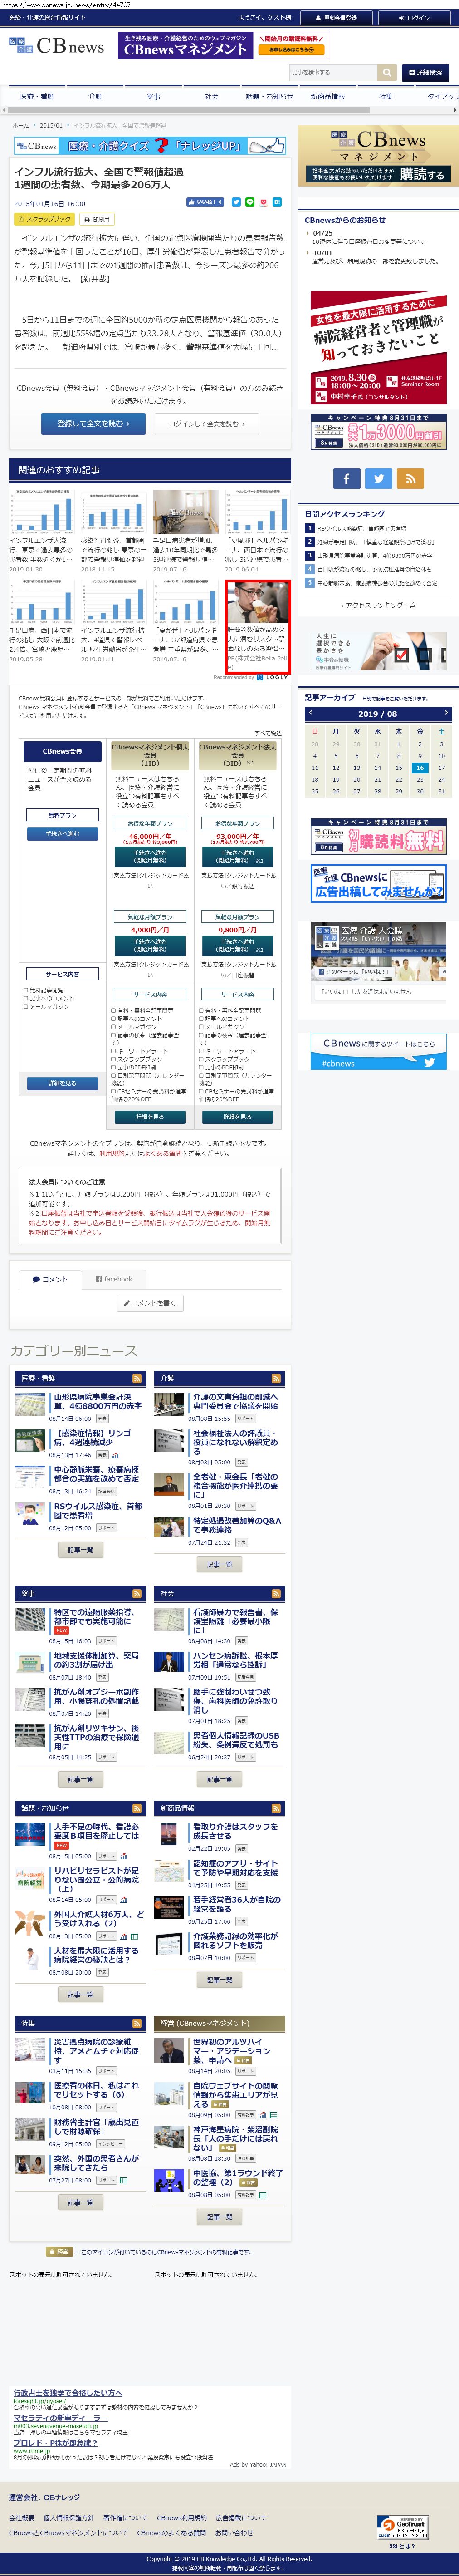Open the 介護 navigation tab

tap(95, 97)
